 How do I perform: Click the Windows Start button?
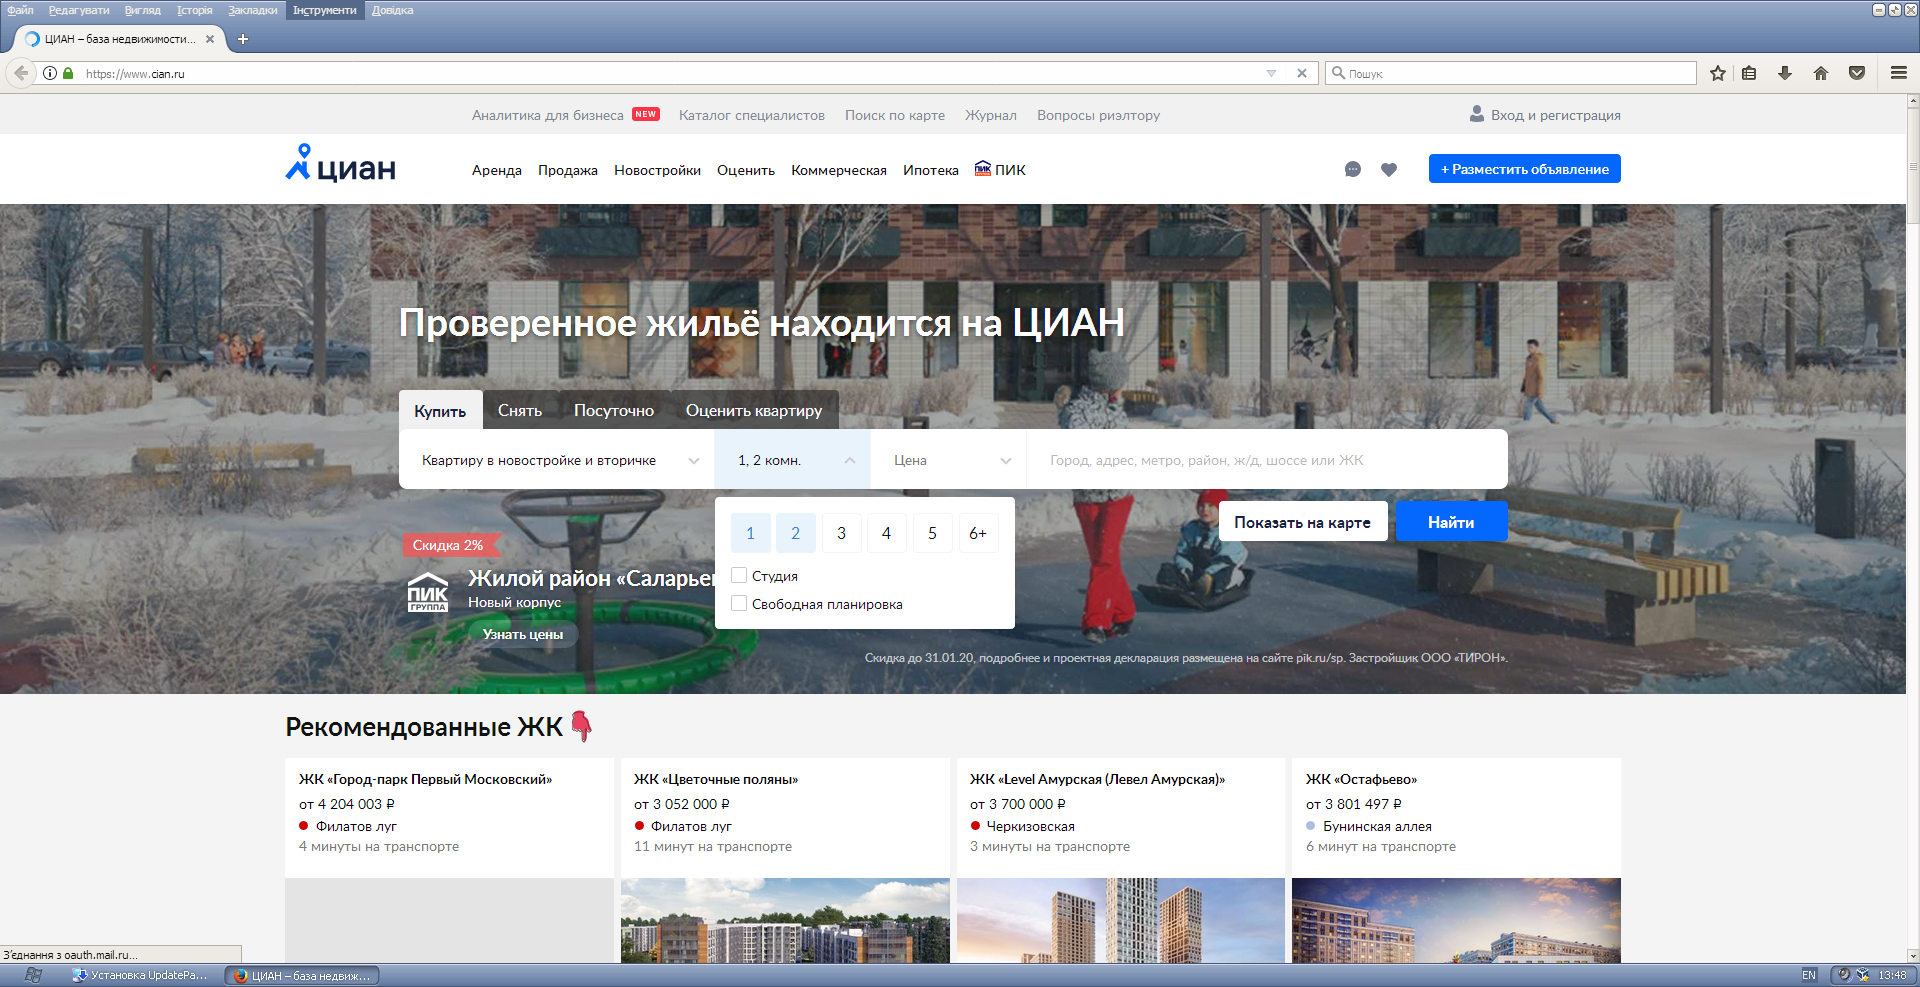point(33,975)
